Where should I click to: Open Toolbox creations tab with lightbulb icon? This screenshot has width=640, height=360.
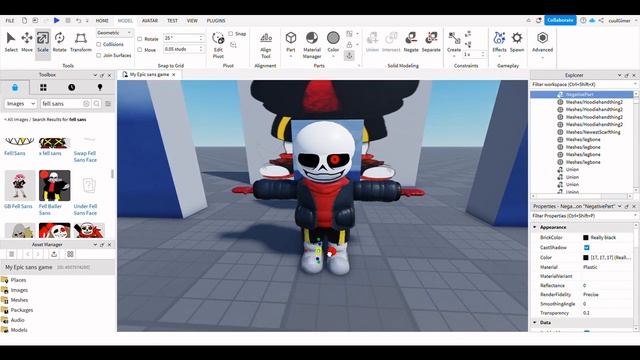click(x=100, y=87)
